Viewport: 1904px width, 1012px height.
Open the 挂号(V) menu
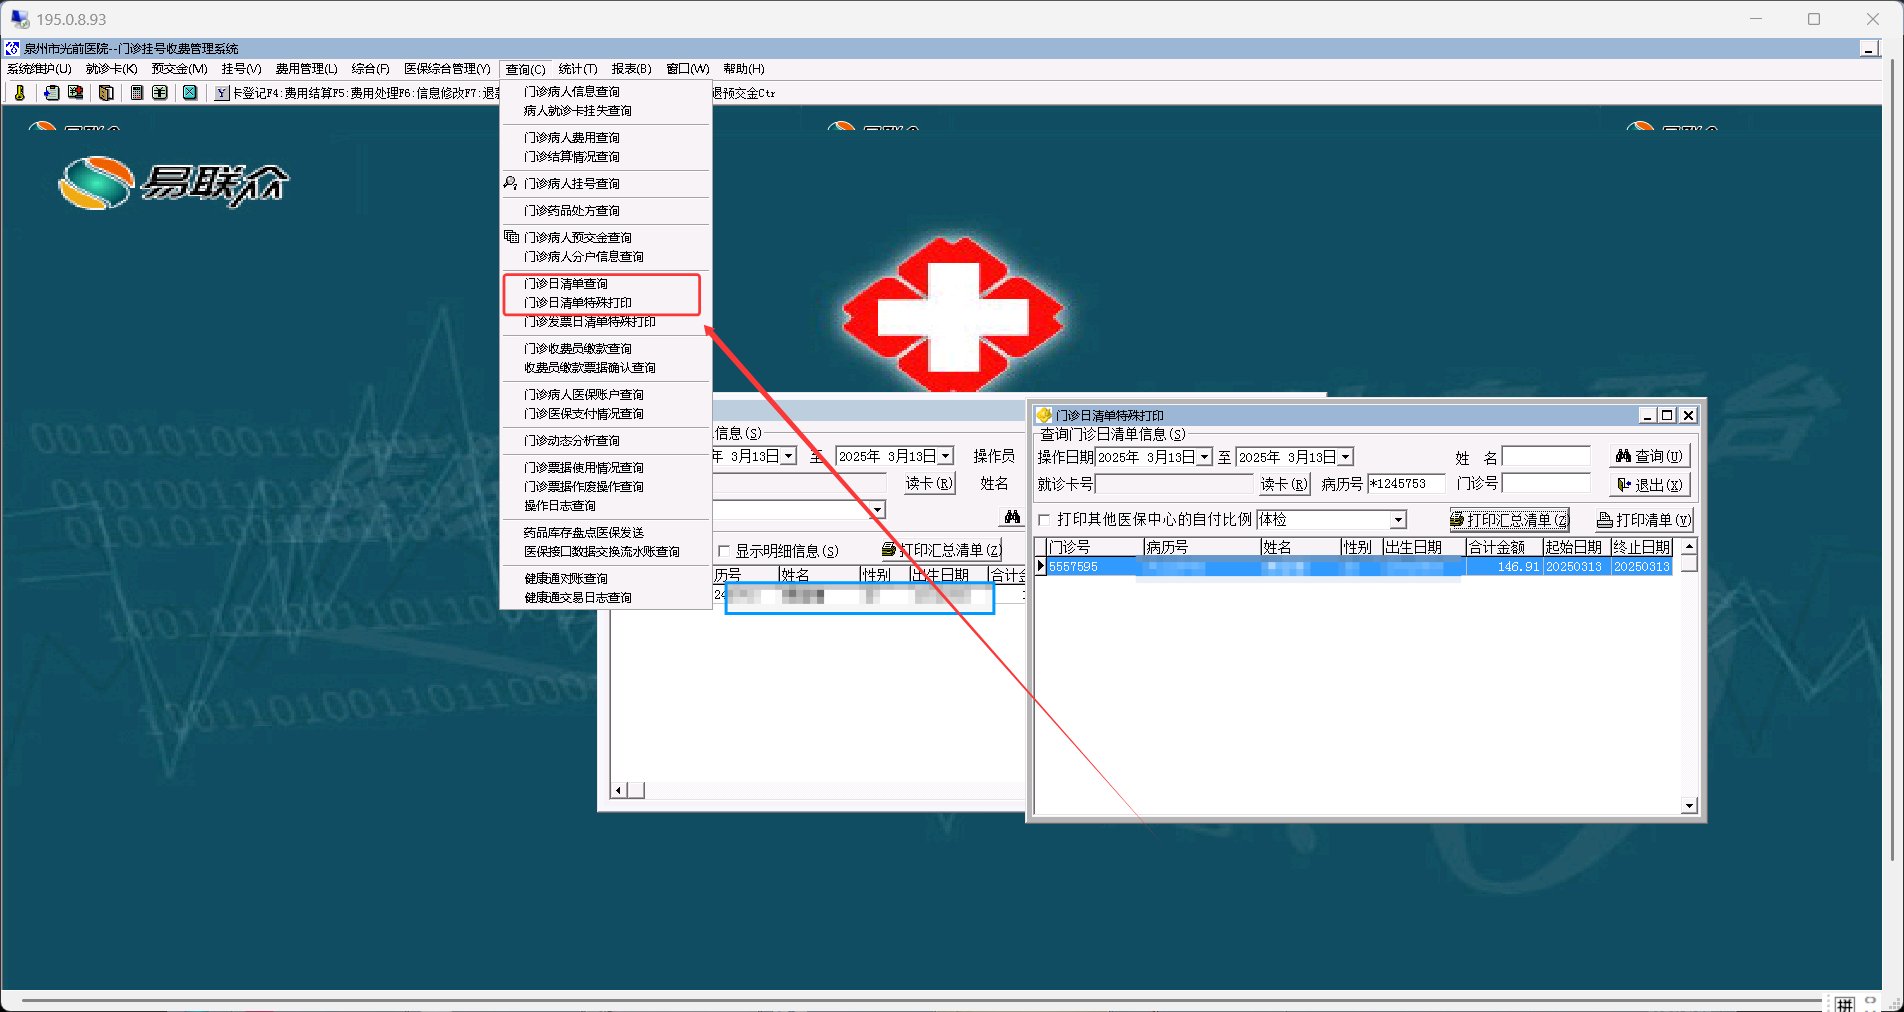241,69
